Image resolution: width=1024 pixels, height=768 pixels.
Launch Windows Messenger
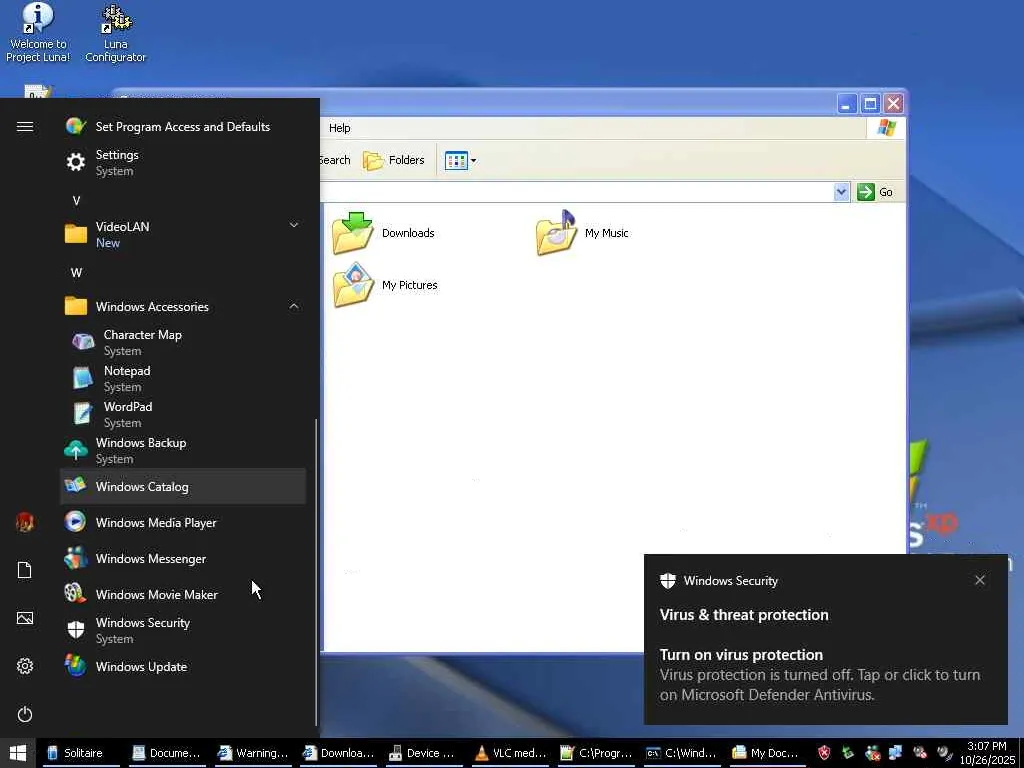click(183, 558)
